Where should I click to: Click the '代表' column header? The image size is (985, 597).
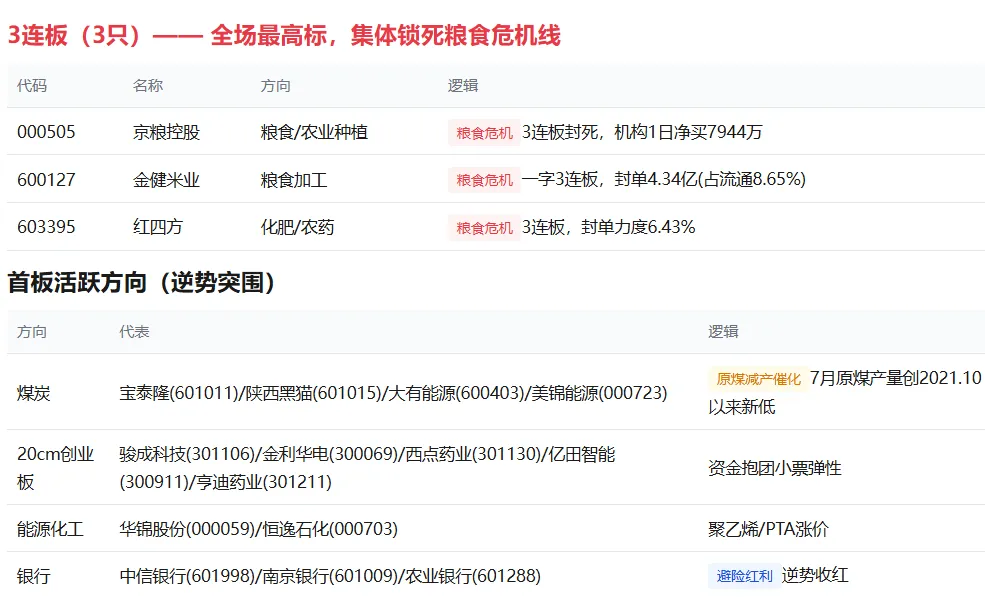134,332
